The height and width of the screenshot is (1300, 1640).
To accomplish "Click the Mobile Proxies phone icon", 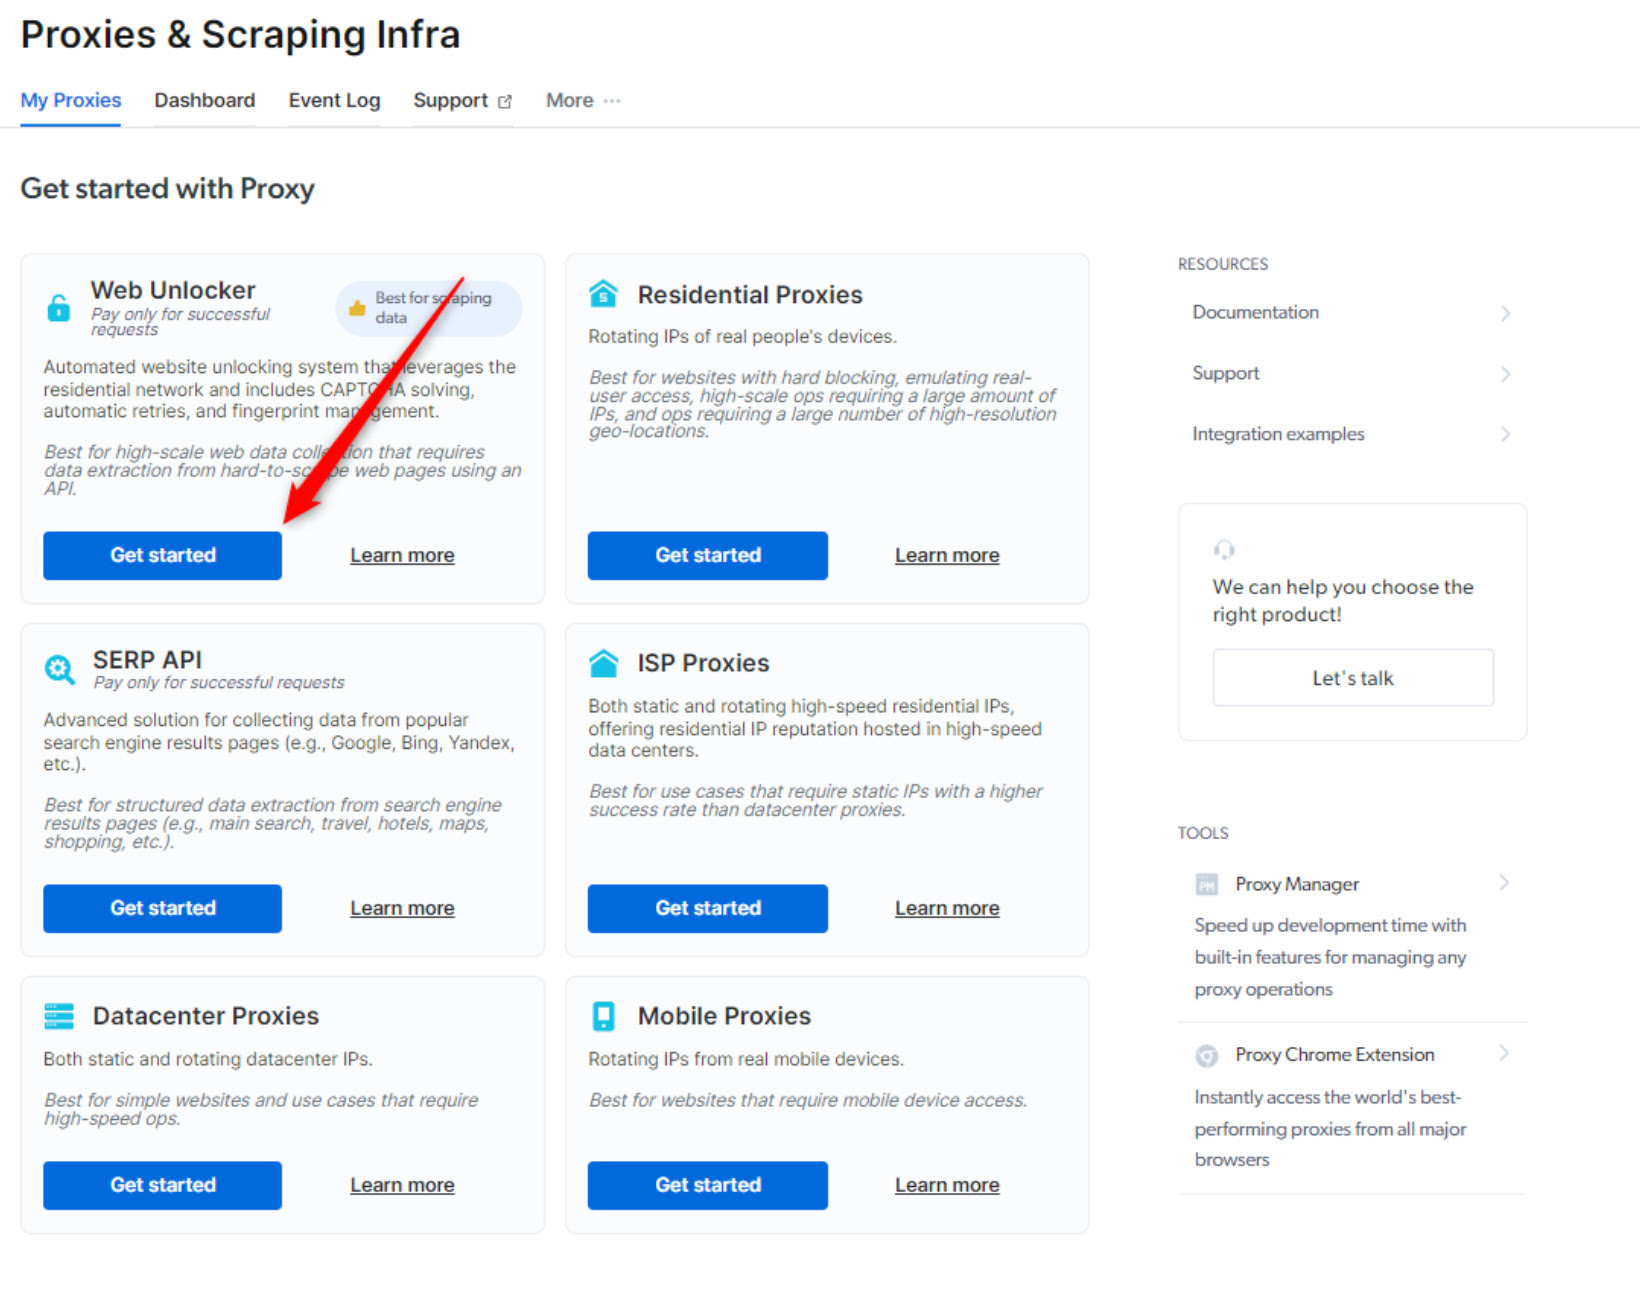I will point(603,1016).
